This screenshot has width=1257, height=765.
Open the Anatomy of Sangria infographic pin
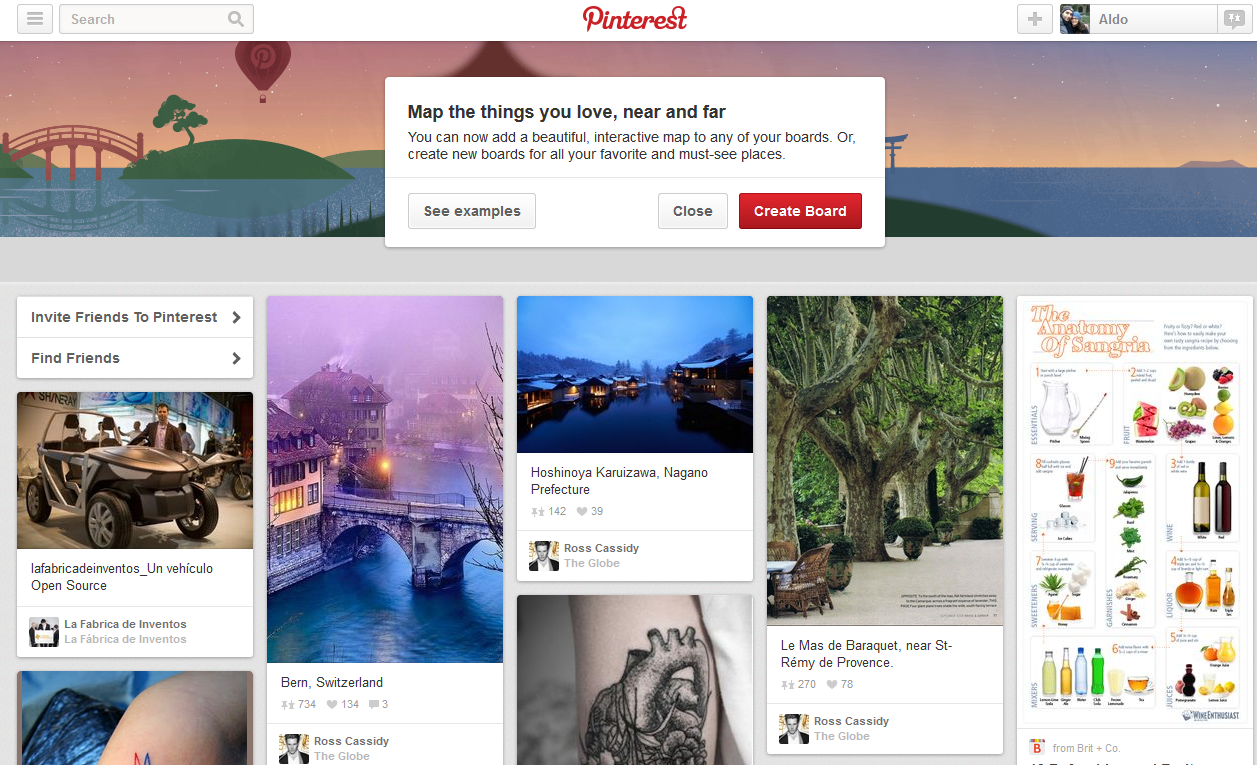[x=1135, y=513]
